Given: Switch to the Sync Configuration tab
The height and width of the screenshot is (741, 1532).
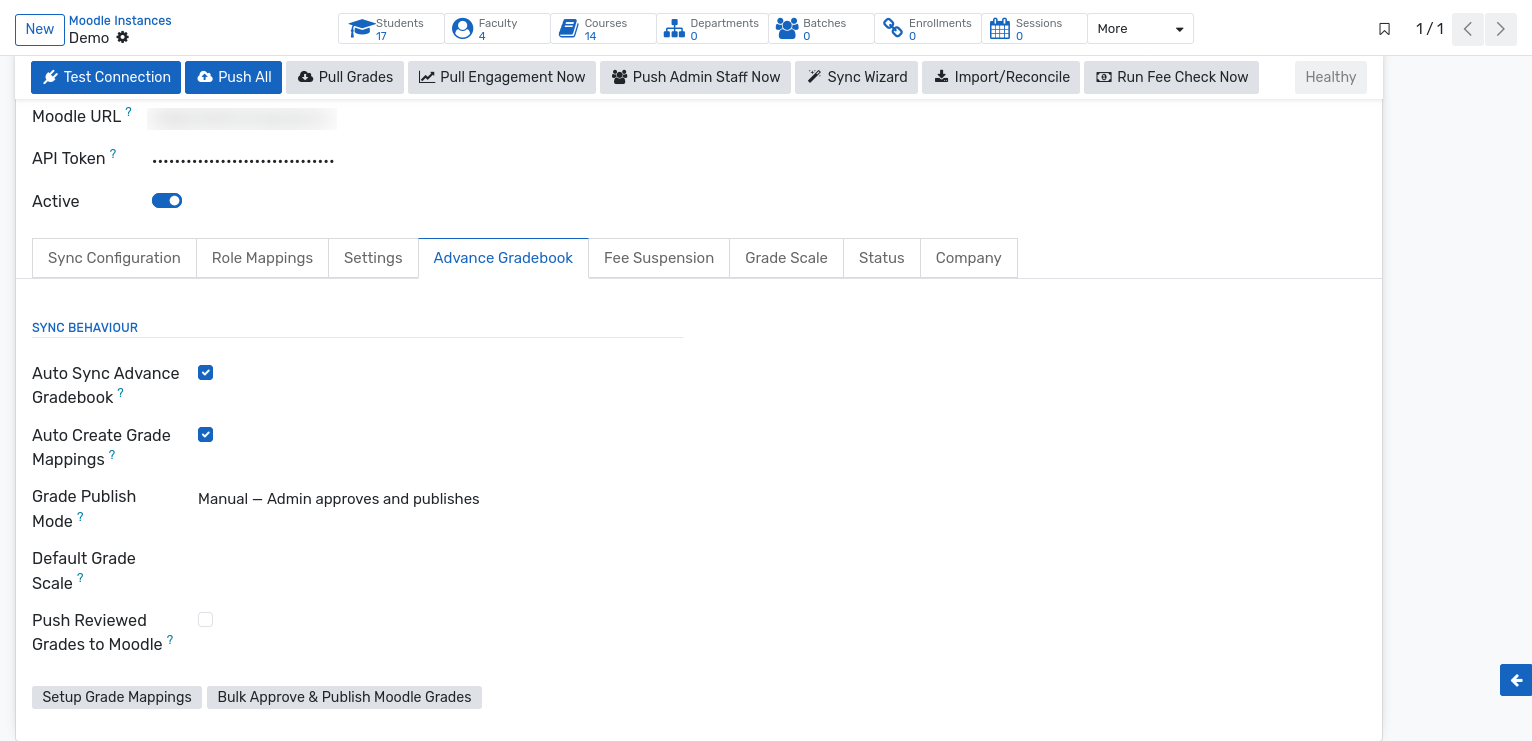Looking at the screenshot, I should coord(114,258).
